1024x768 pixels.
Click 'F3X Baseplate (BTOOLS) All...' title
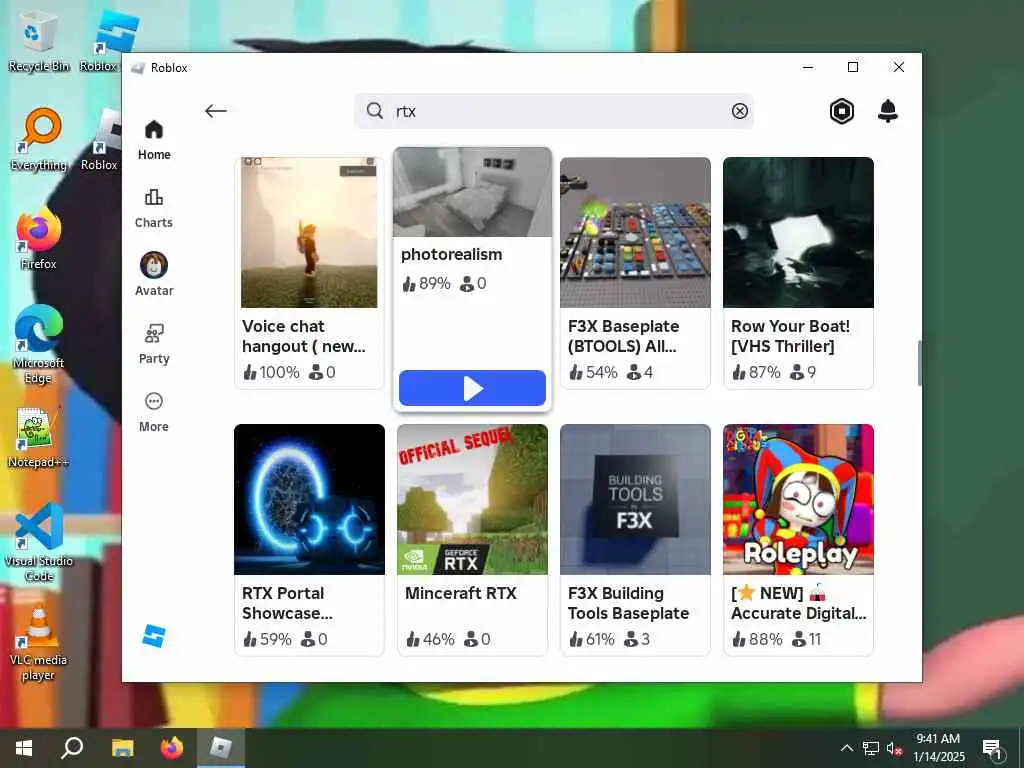pyautogui.click(x=624, y=336)
